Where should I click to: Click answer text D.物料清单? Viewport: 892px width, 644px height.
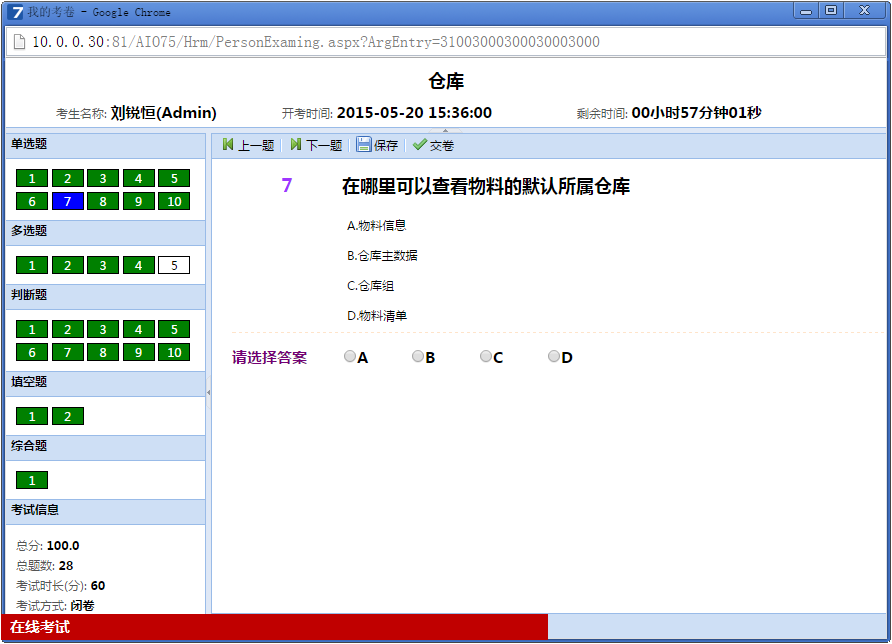tap(377, 316)
